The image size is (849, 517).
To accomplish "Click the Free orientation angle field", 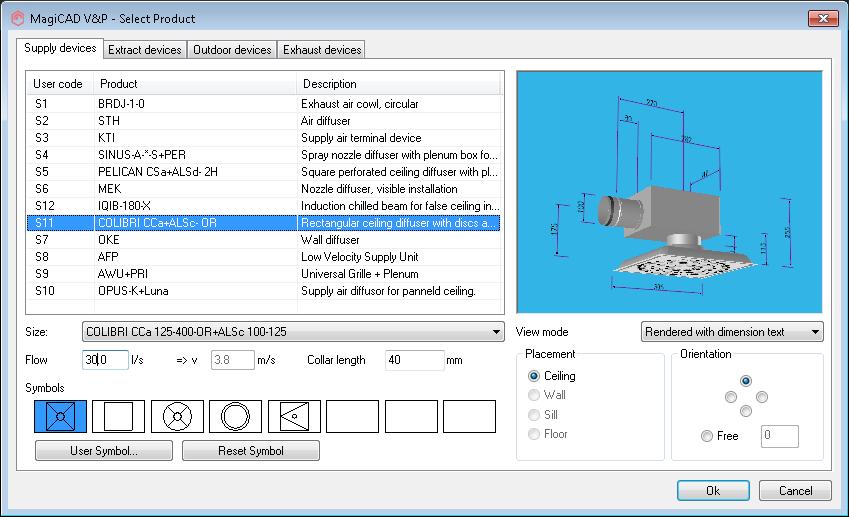I will pos(780,436).
